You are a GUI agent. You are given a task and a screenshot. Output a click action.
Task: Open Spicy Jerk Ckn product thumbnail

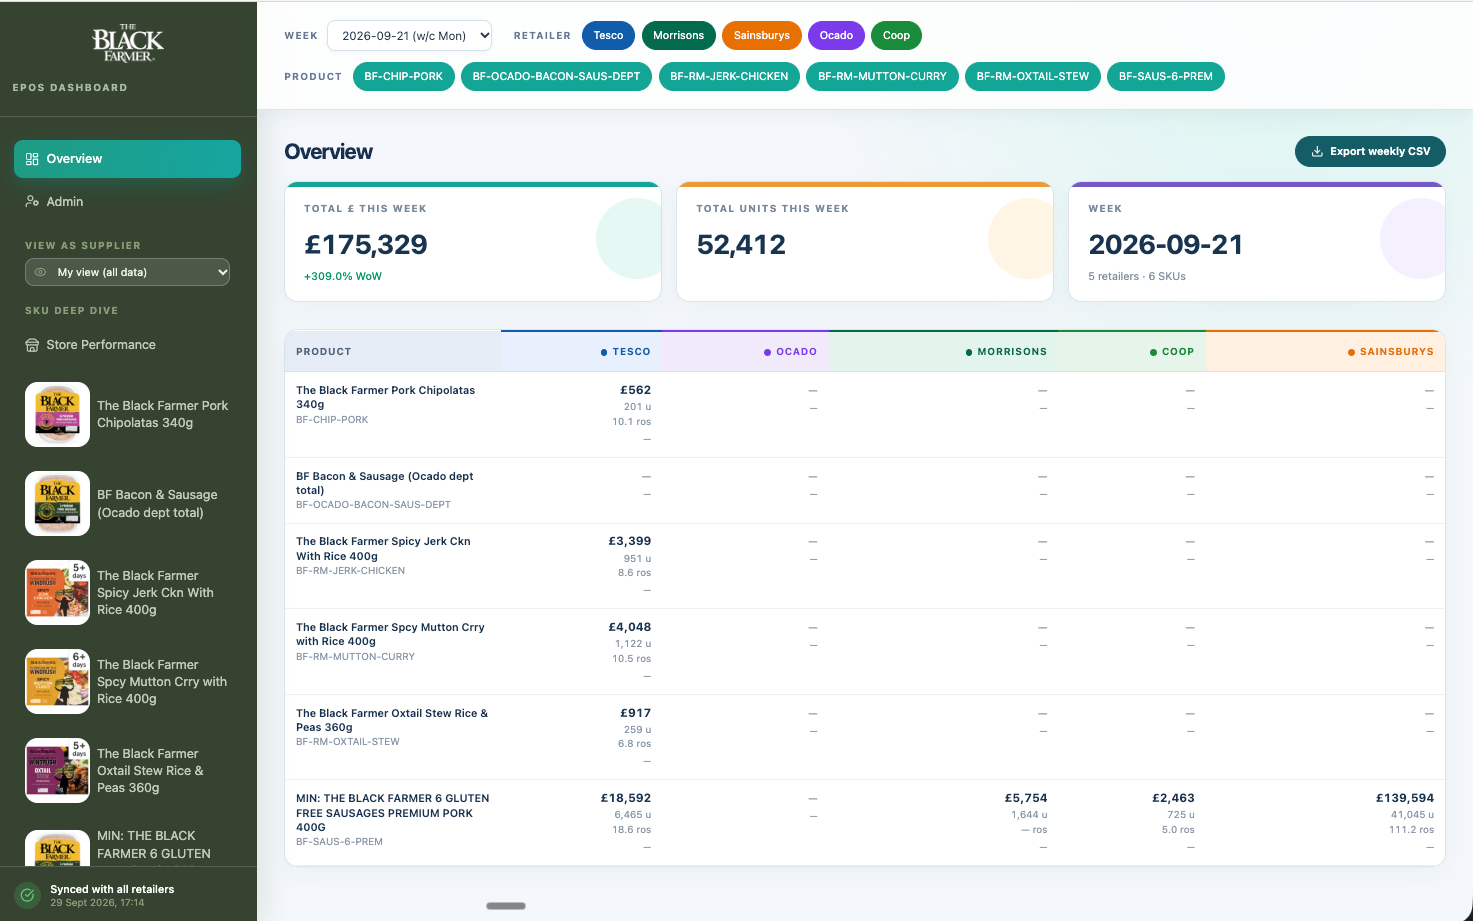tap(57, 592)
